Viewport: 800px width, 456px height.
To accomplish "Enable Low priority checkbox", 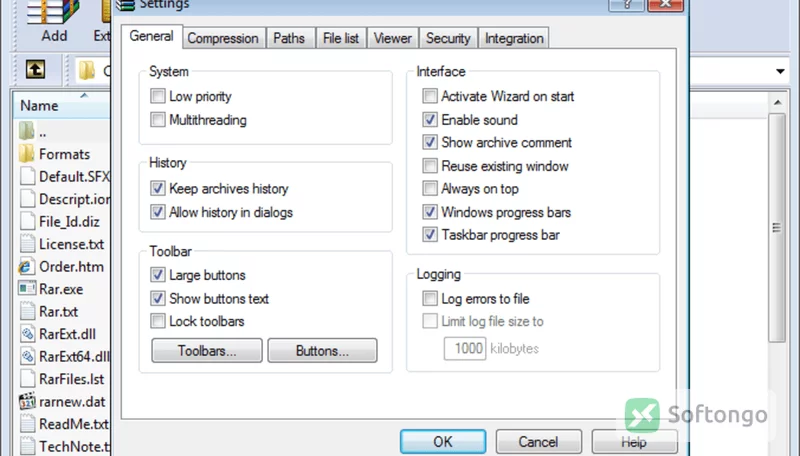I will click(158, 96).
